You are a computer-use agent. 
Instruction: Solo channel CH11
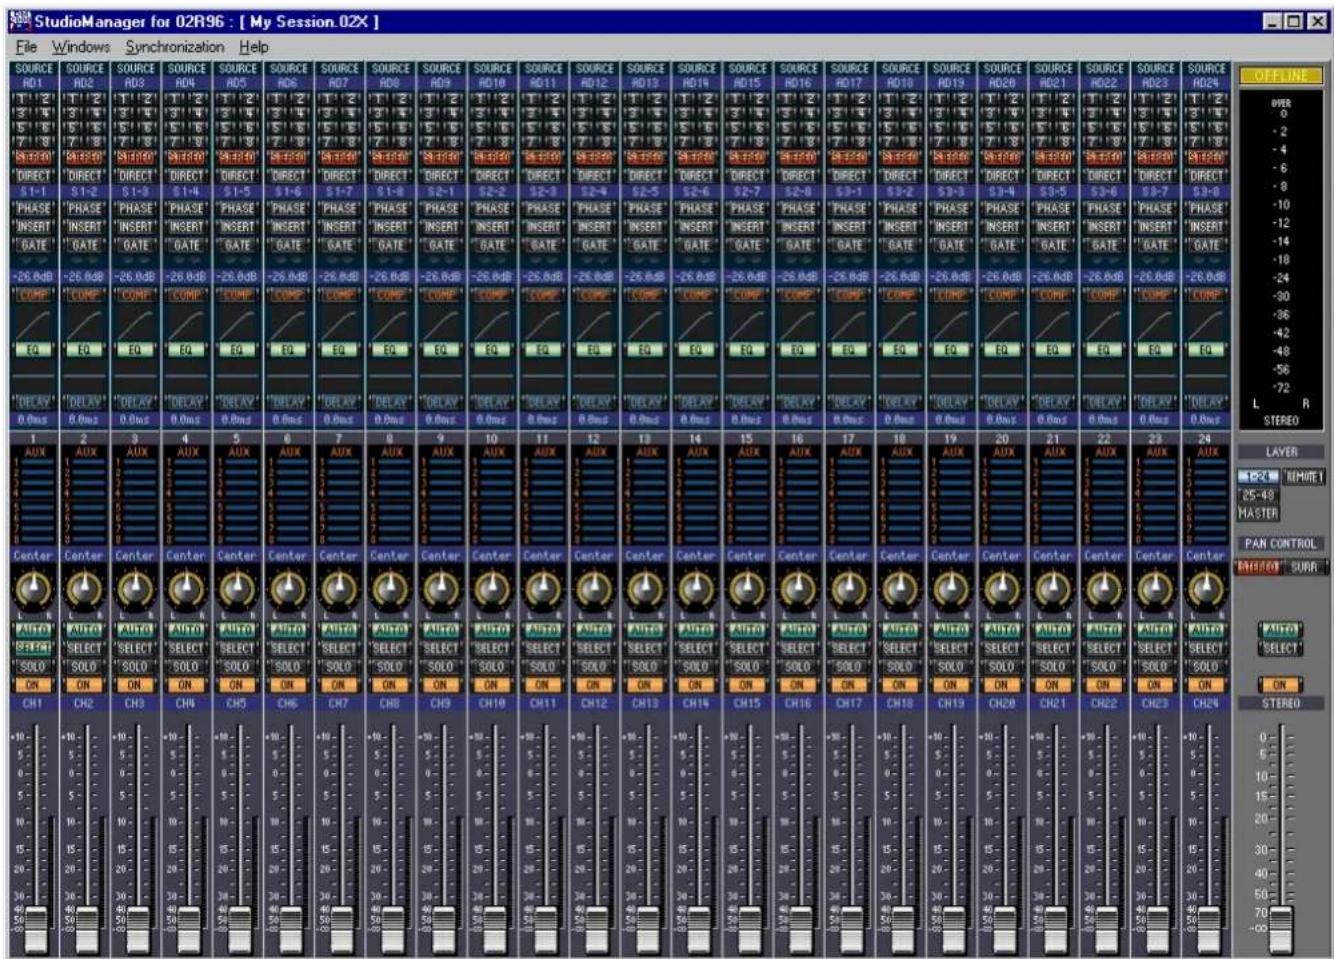pos(543,666)
